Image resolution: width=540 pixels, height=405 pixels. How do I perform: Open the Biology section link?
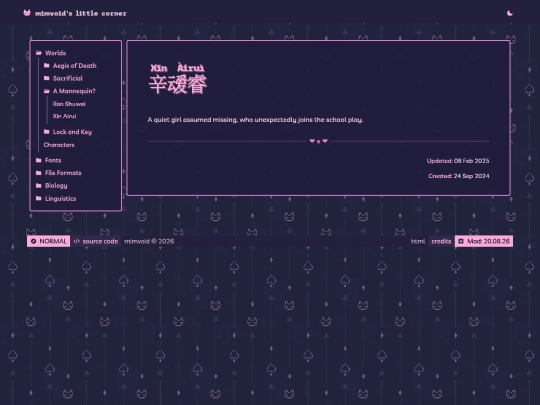(x=56, y=186)
